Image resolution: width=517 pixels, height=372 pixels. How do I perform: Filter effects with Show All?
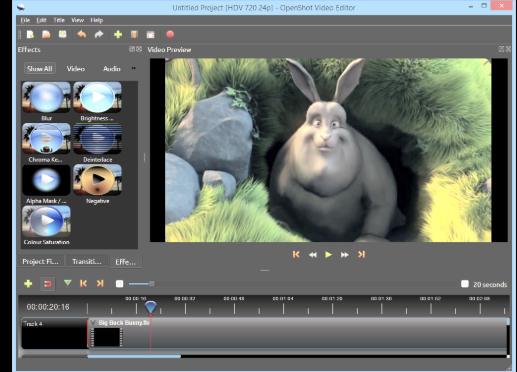coord(40,69)
